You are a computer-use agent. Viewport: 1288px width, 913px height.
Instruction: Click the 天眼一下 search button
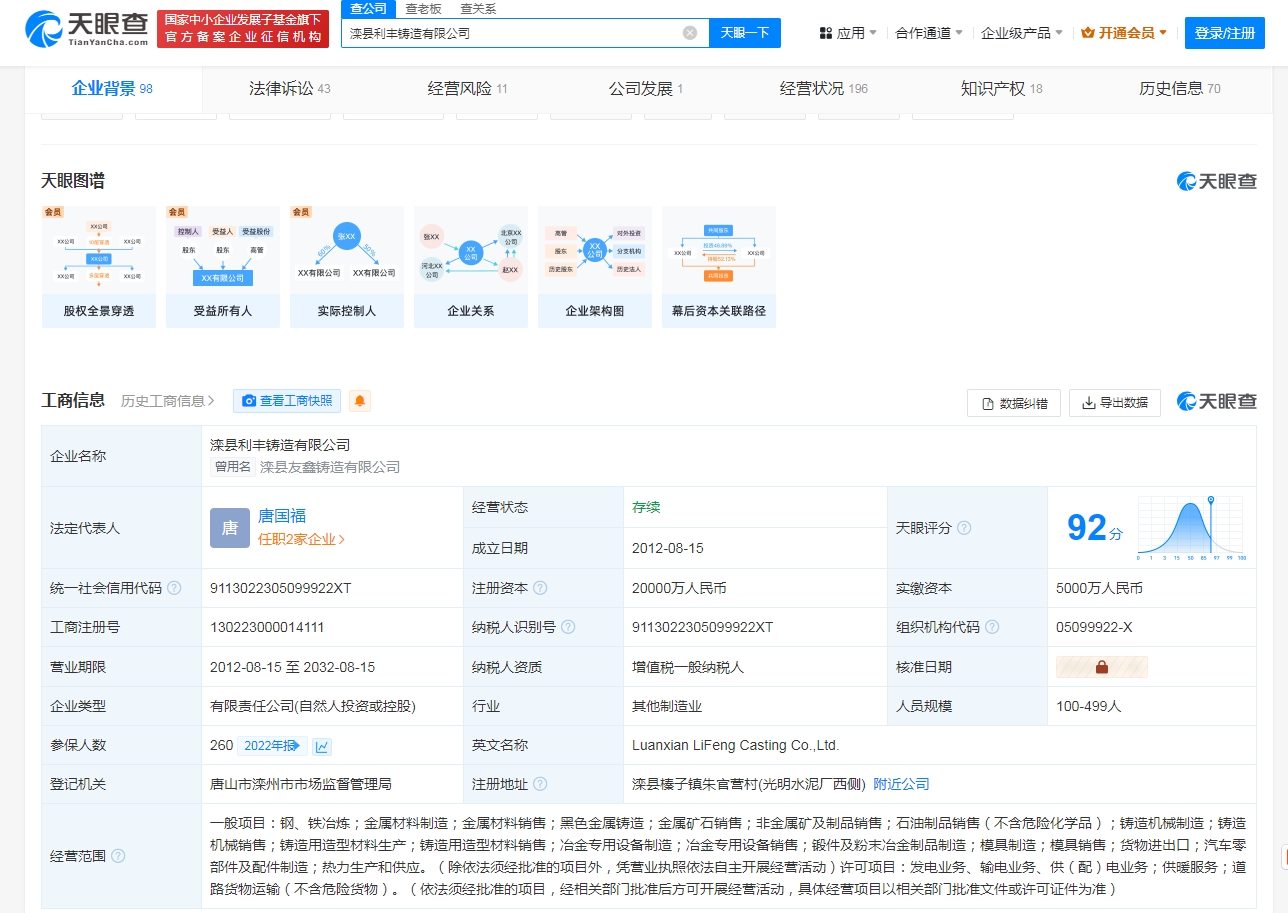coord(745,33)
